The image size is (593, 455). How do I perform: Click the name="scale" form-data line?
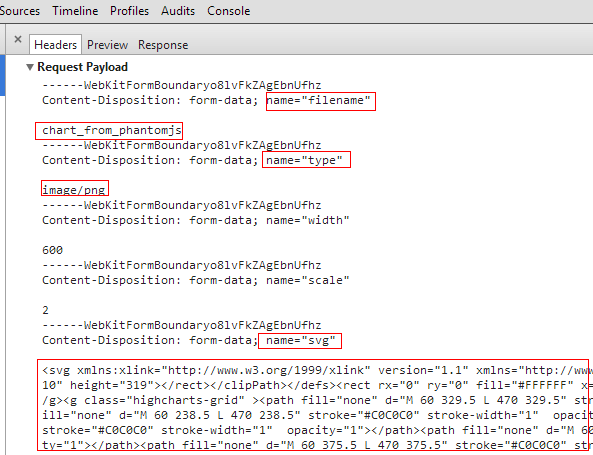196,280
